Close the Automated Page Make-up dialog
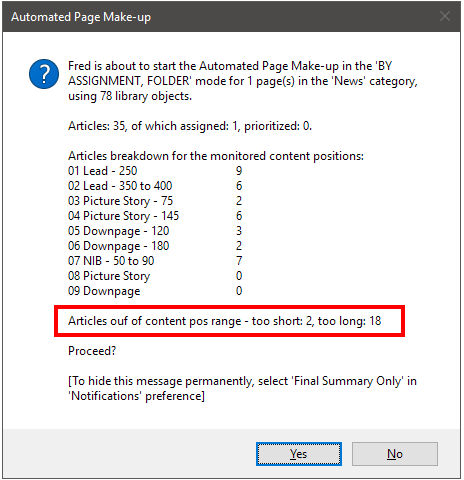The image size is (464, 480). [445, 16]
